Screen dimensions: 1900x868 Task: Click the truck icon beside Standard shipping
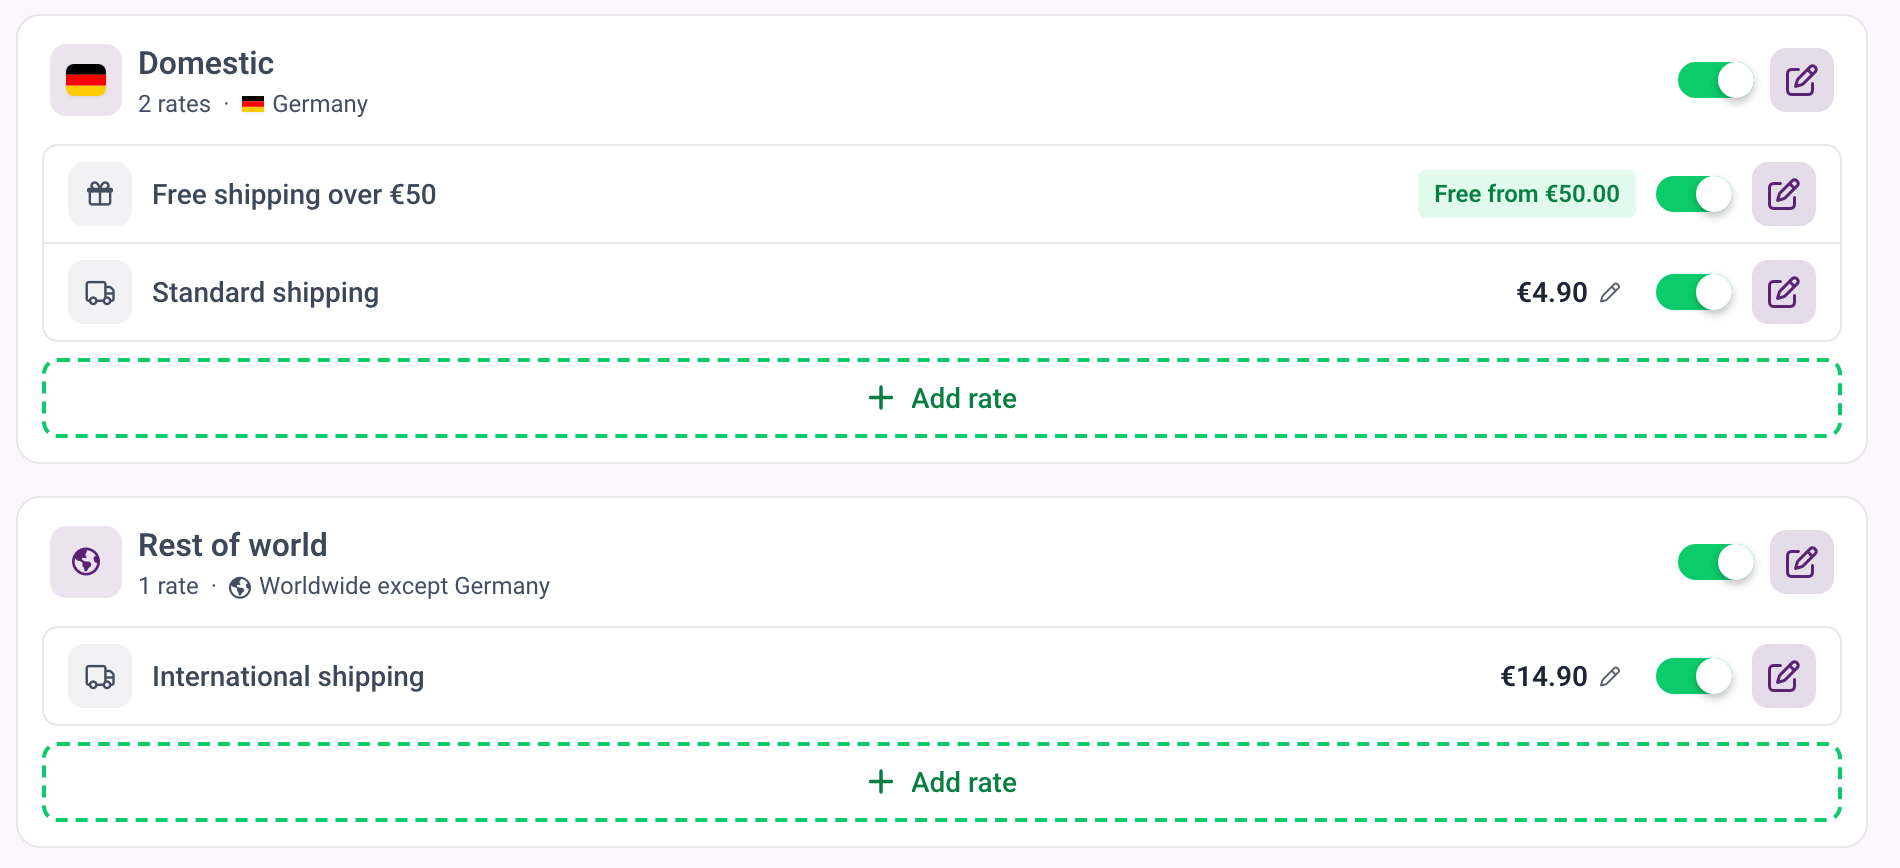coord(100,292)
